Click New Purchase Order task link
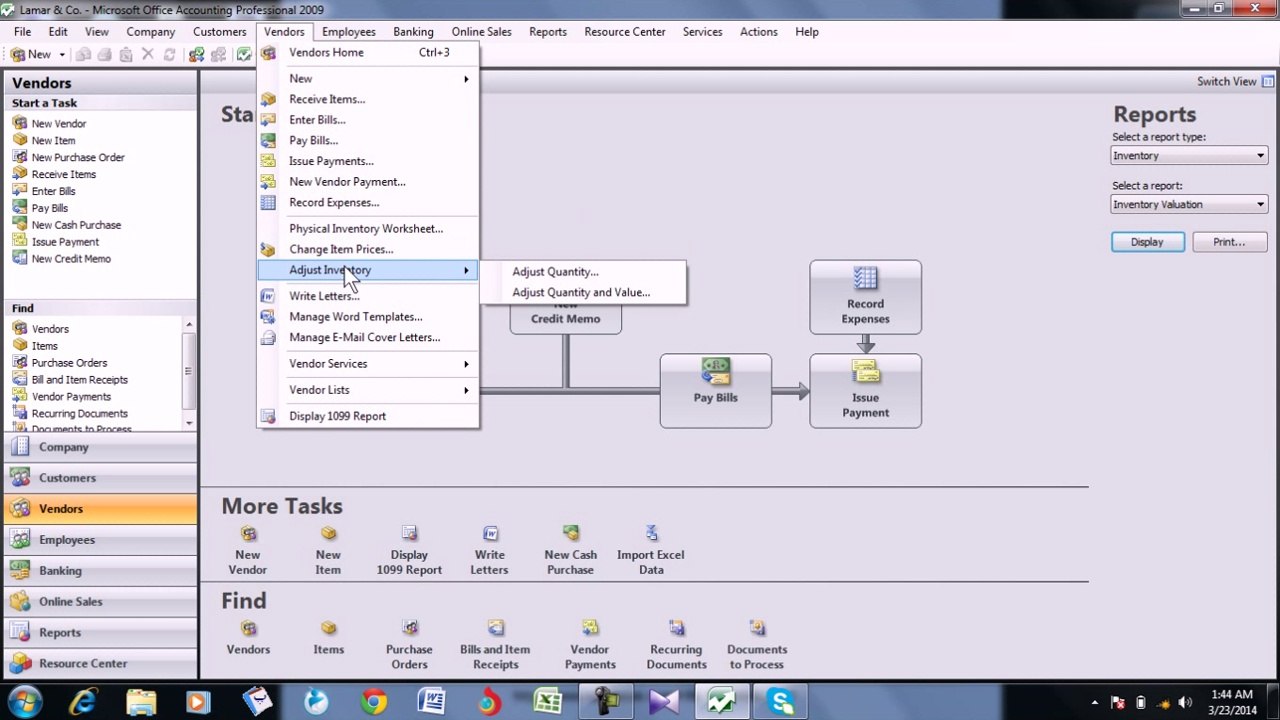Screen dimensions: 1280x720 point(78,157)
